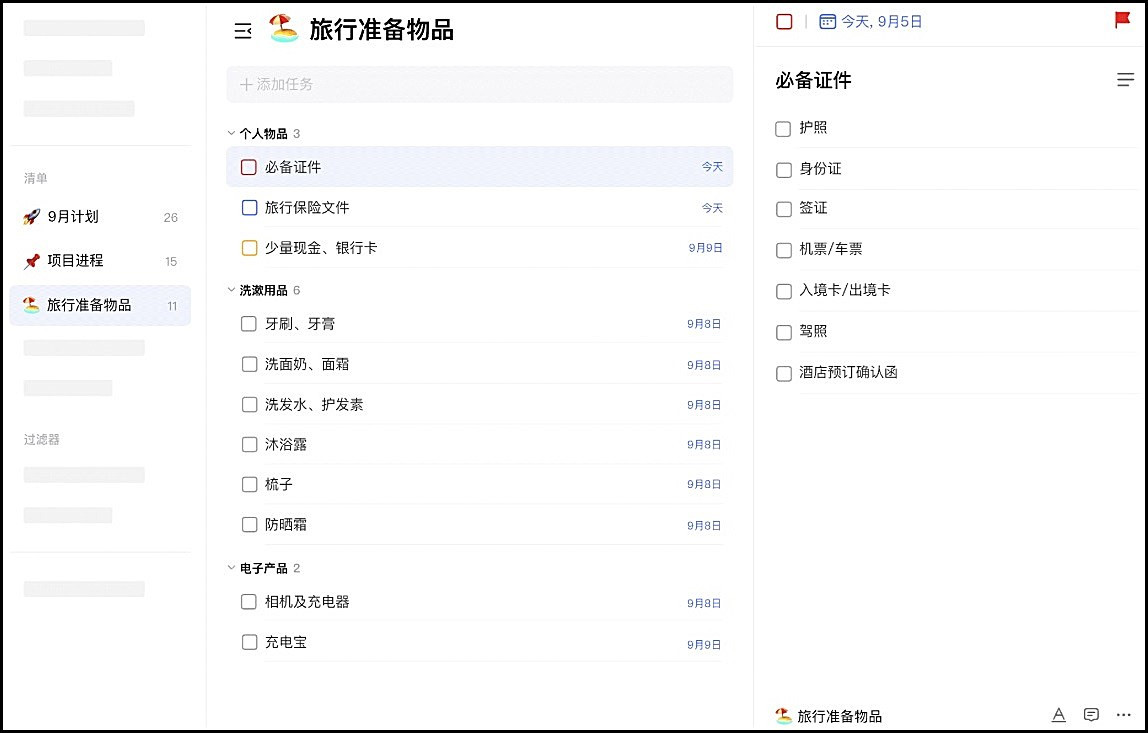Open the subtask list options icon
The height and width of the screenshot is (733, 1148).
(x=1125, y=80)
